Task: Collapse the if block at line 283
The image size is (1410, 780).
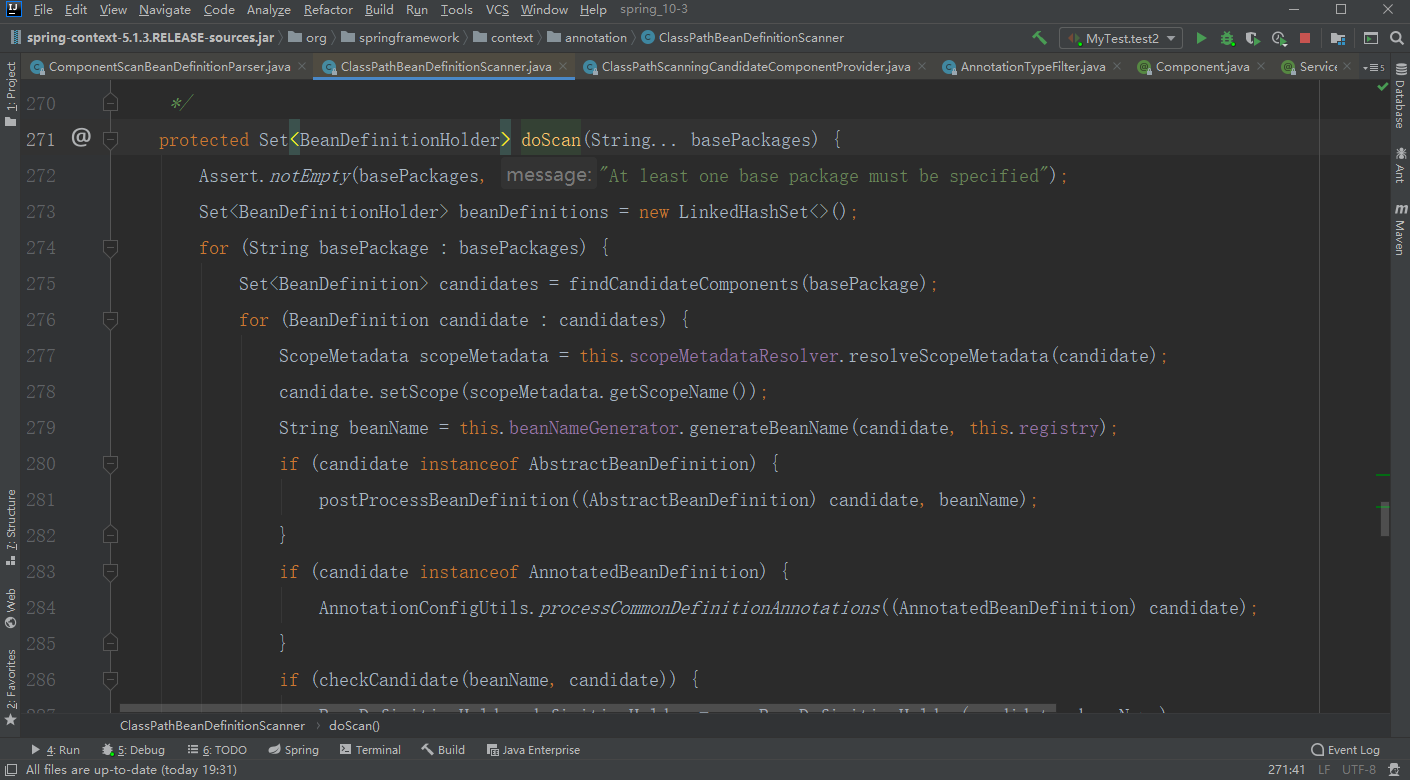Action: [110, 571]
